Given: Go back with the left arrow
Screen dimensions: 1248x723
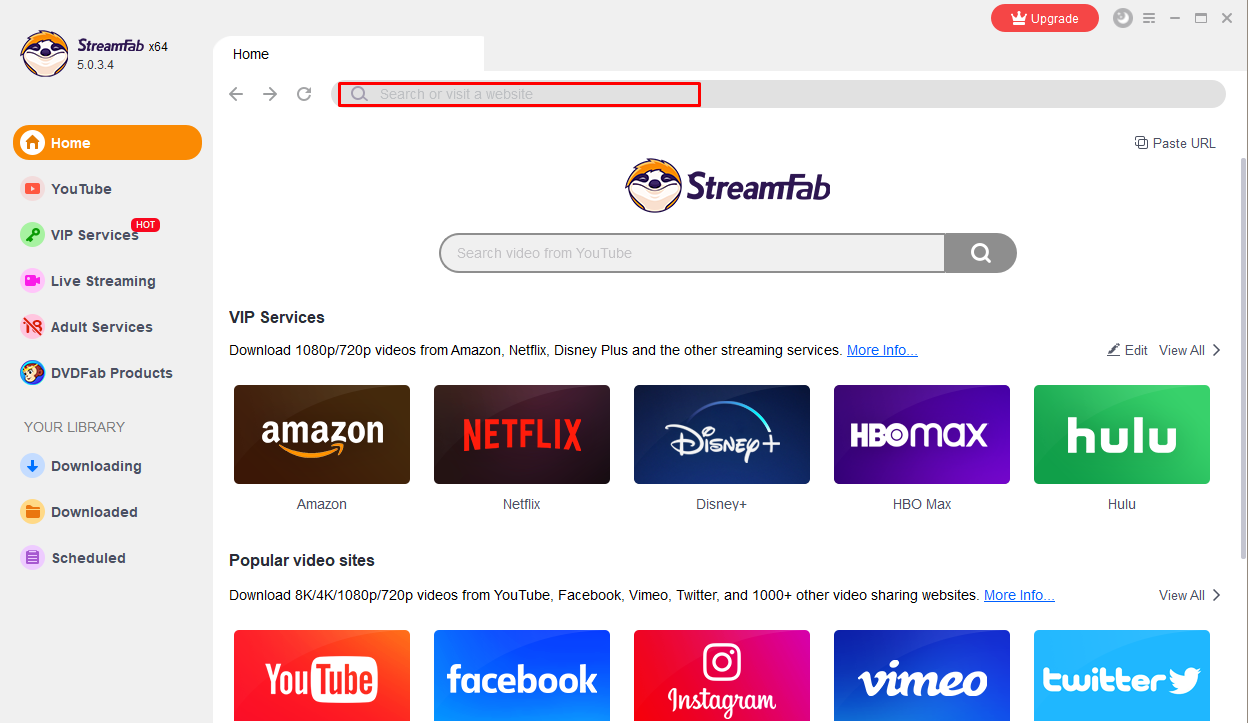Looking at the screenshot, I should (x=236, y=94).
